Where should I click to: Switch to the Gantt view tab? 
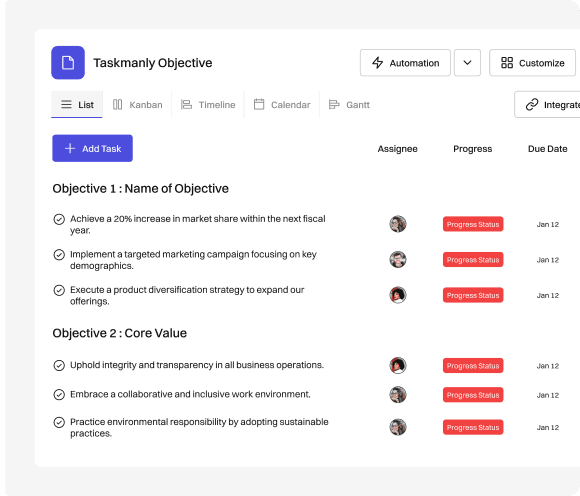pos(349,105)
